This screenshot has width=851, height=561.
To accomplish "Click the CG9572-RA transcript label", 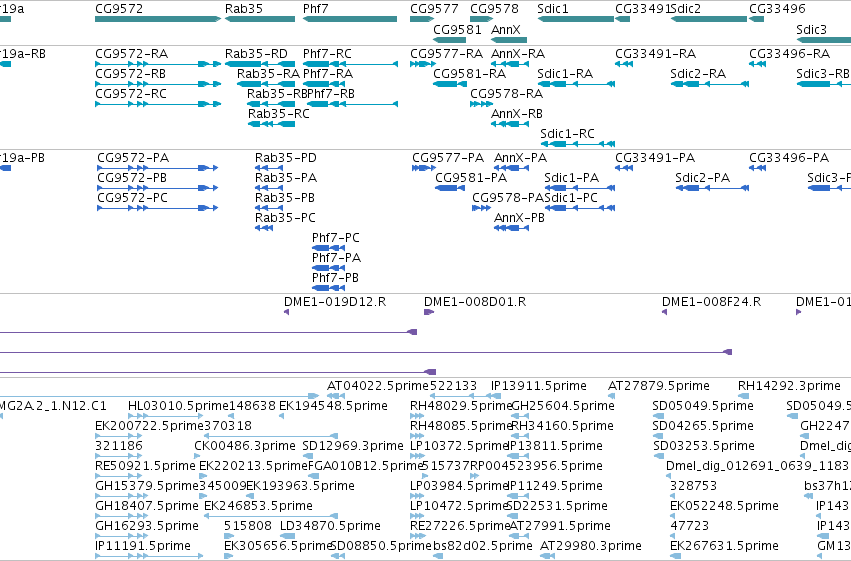I will point(131,54).
